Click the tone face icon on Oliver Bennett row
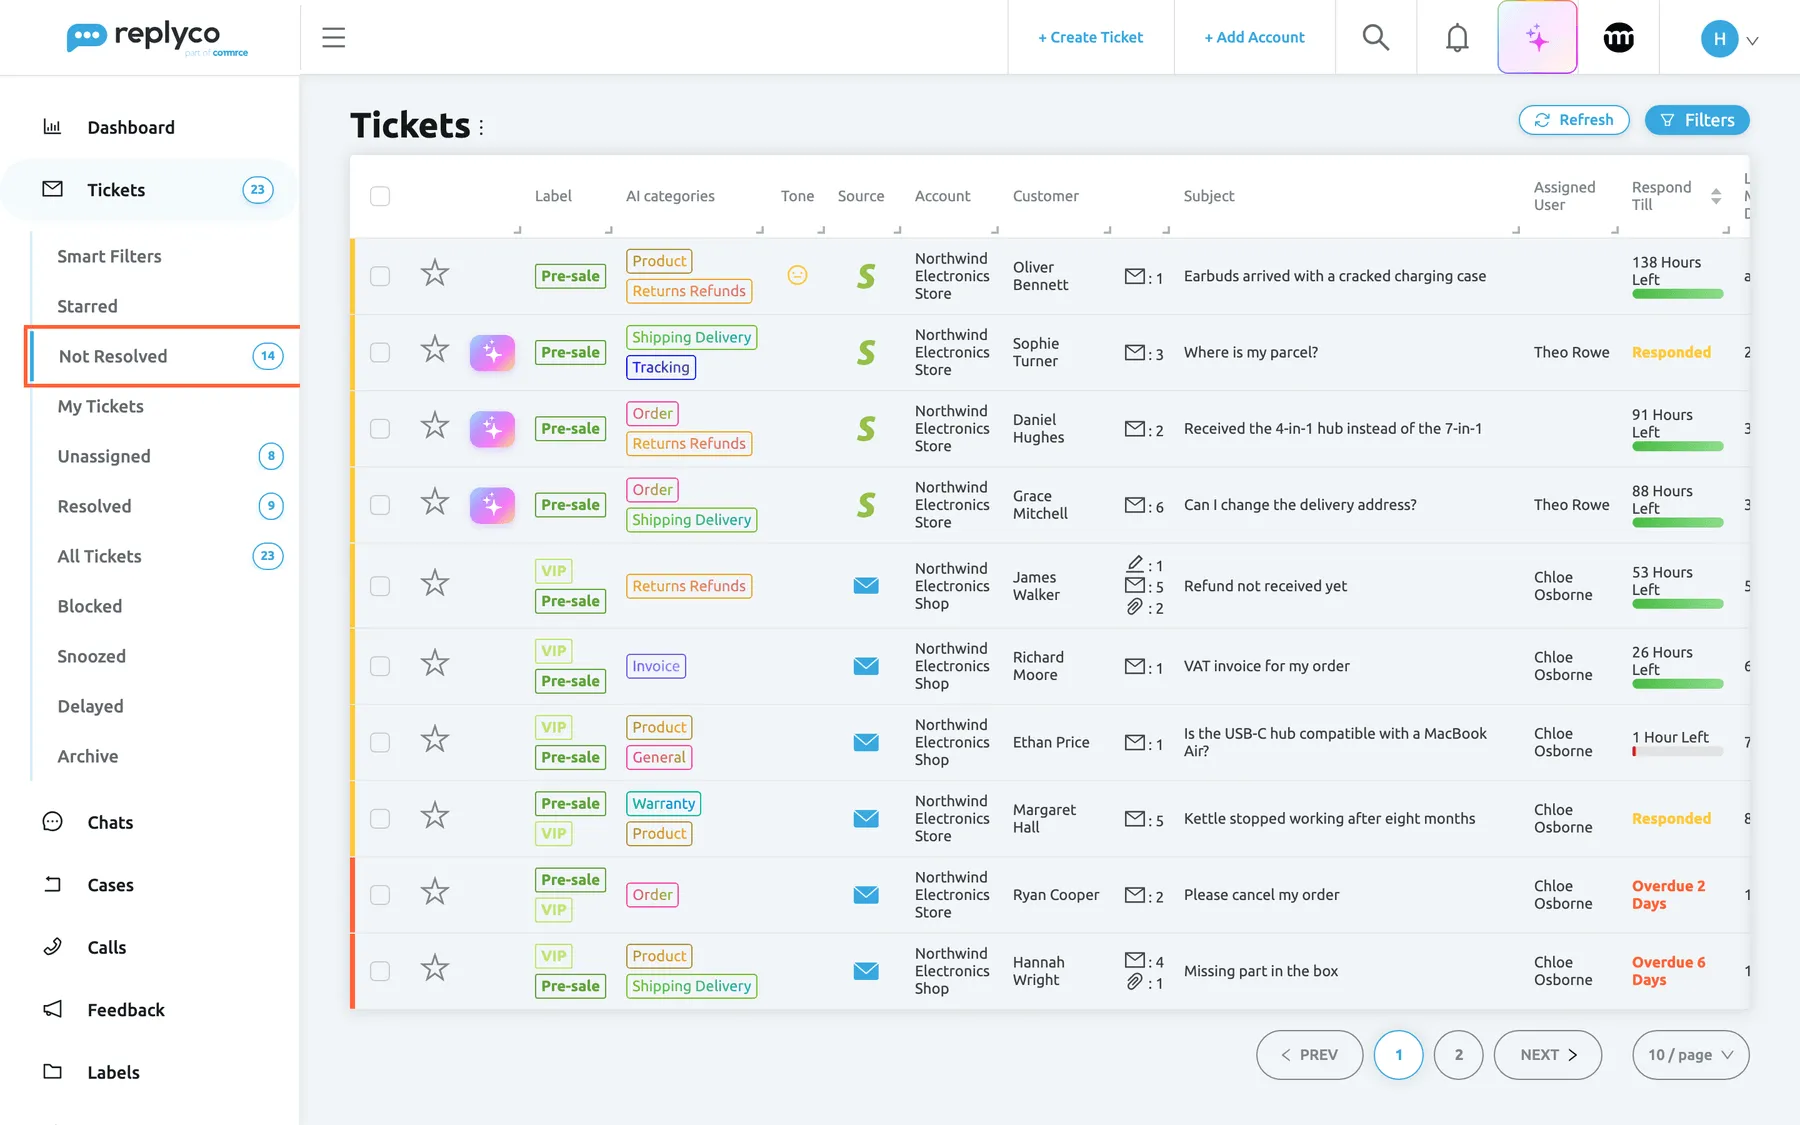Viewport: 1800px width, 1125px height. point(797,275)
